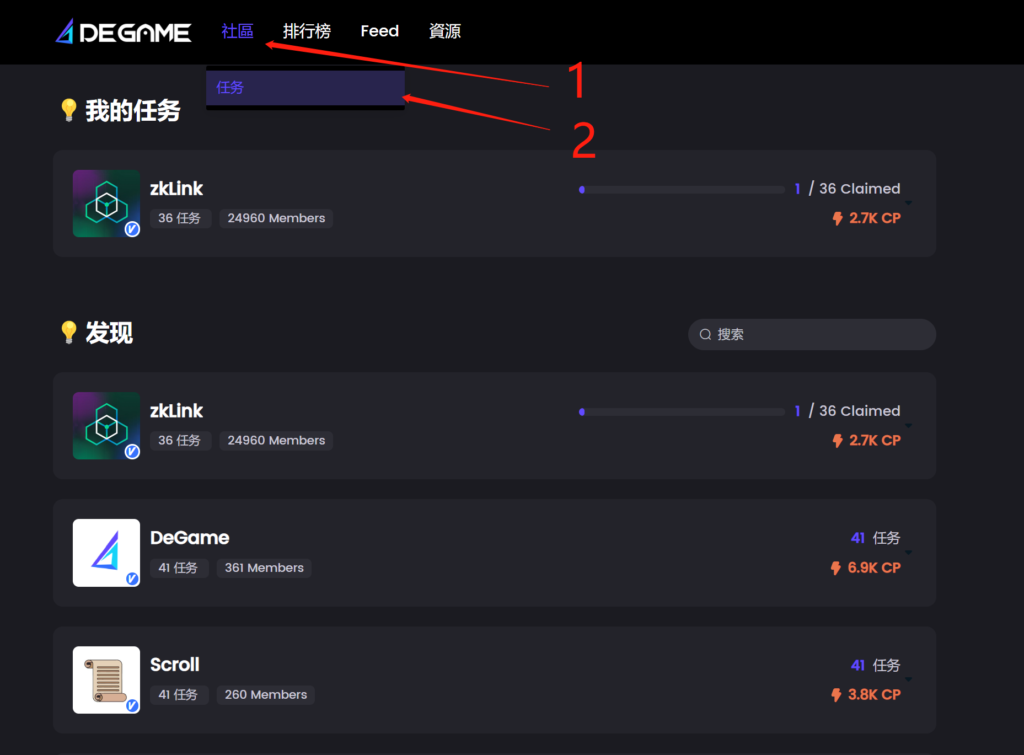1024x755 pixels.
Task: Expand the DeGame card chevron
Action: click(908, 553)
